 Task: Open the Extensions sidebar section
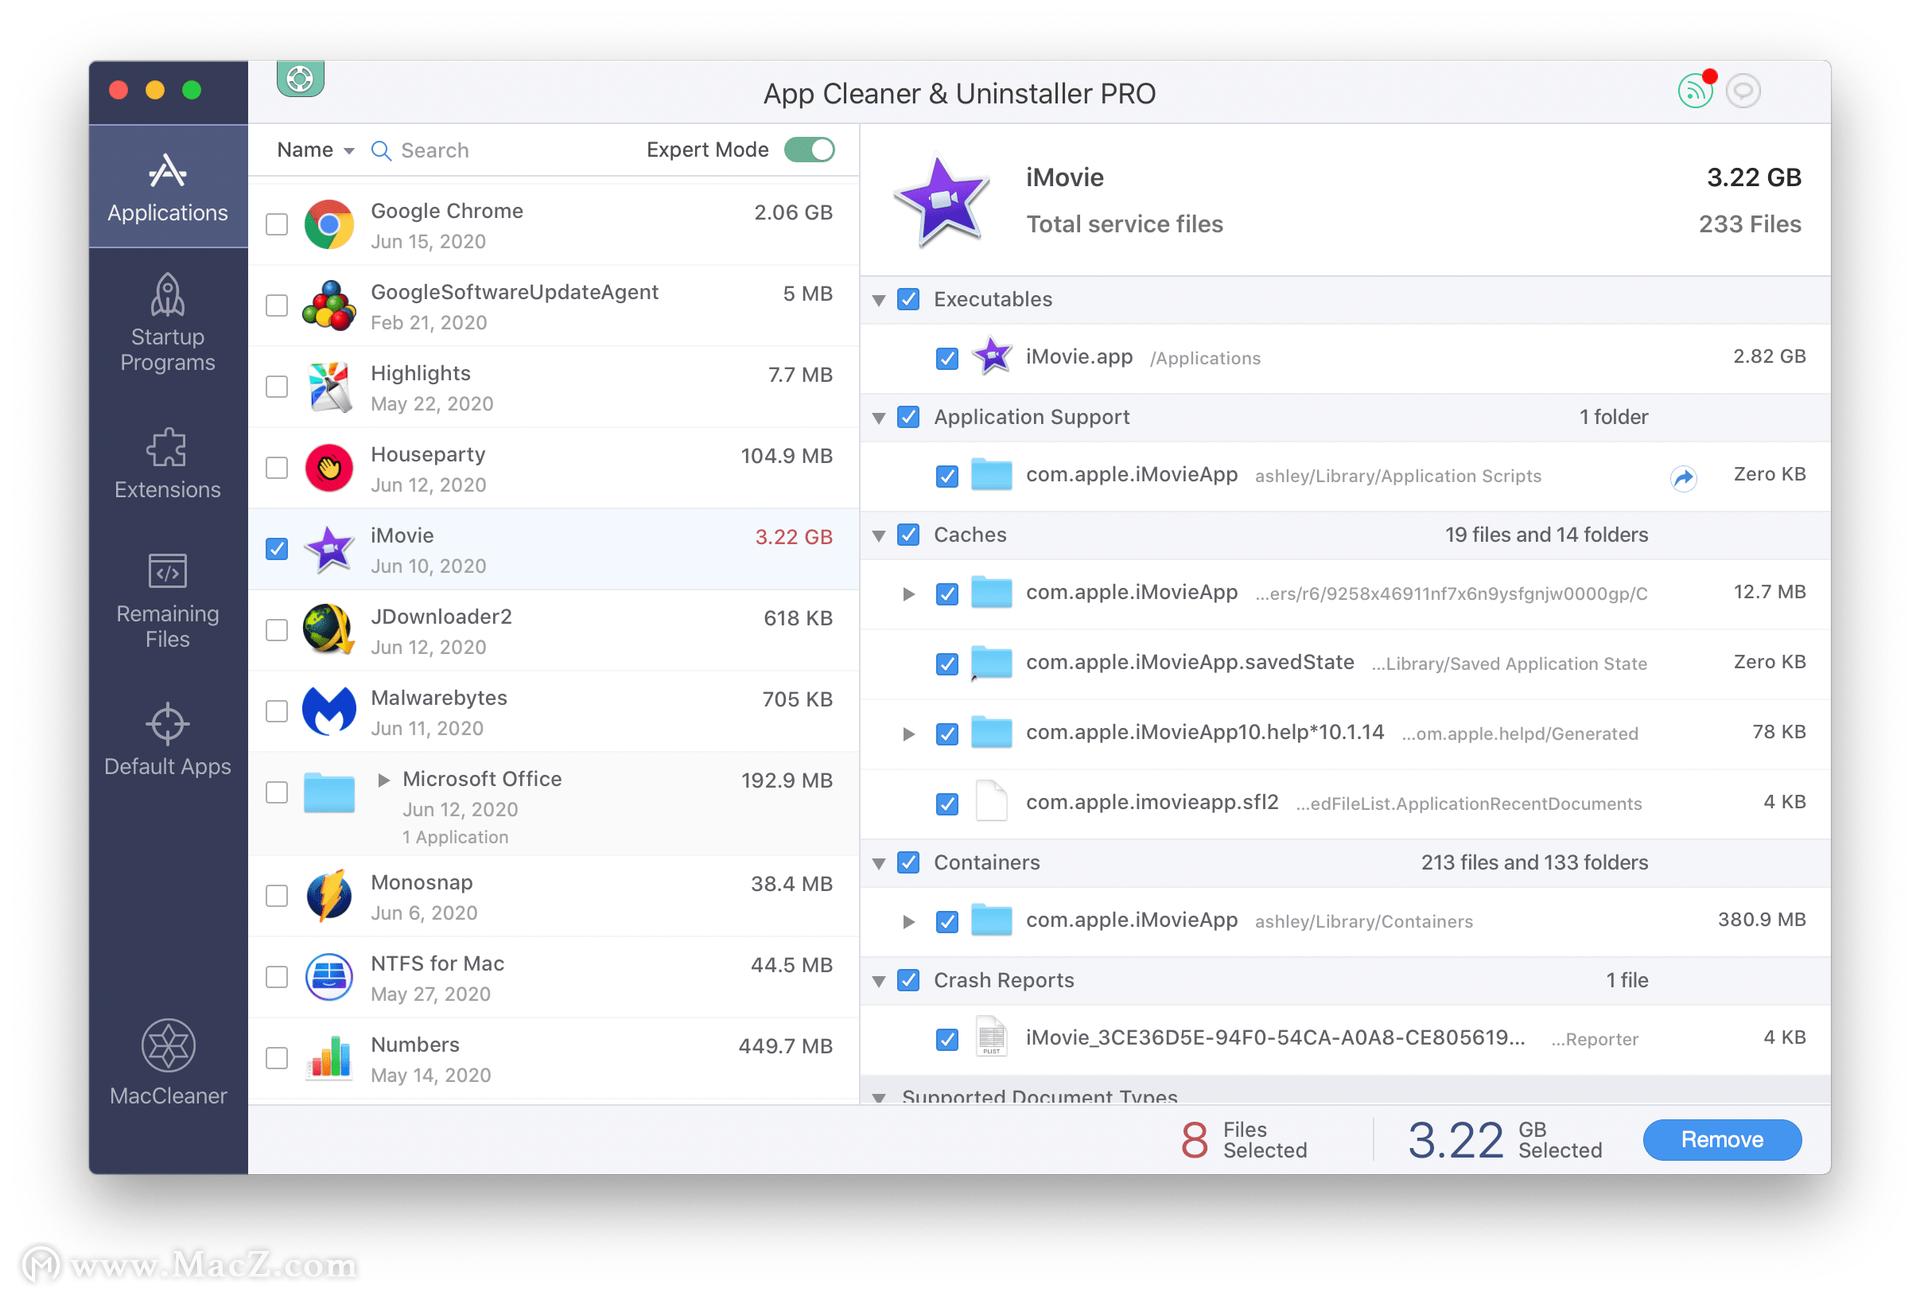coord(167,464)
